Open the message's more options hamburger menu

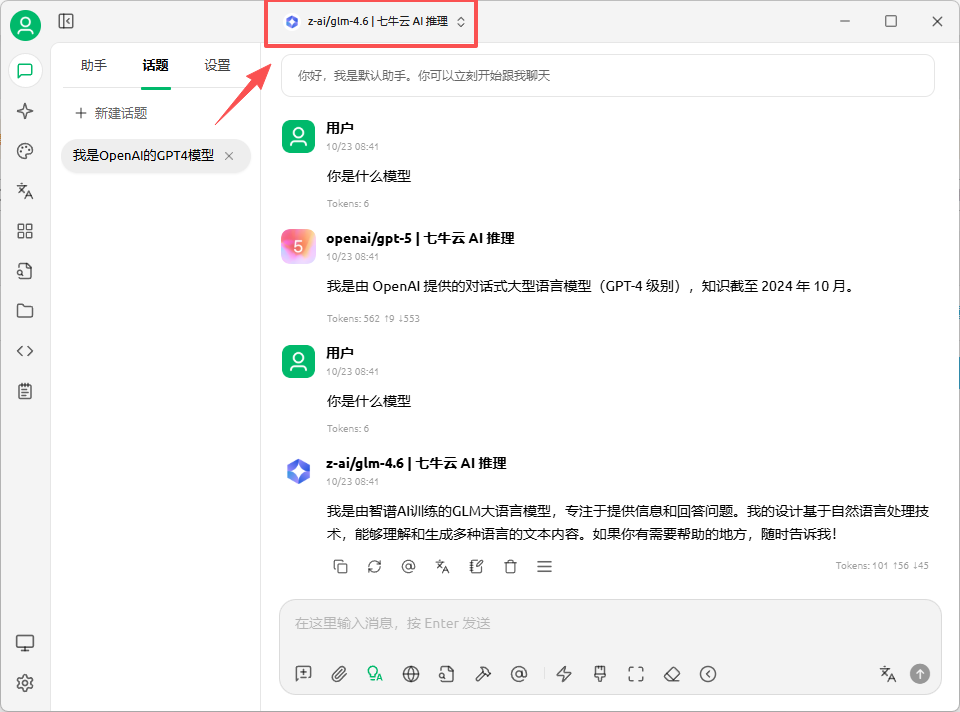(544, 567)
